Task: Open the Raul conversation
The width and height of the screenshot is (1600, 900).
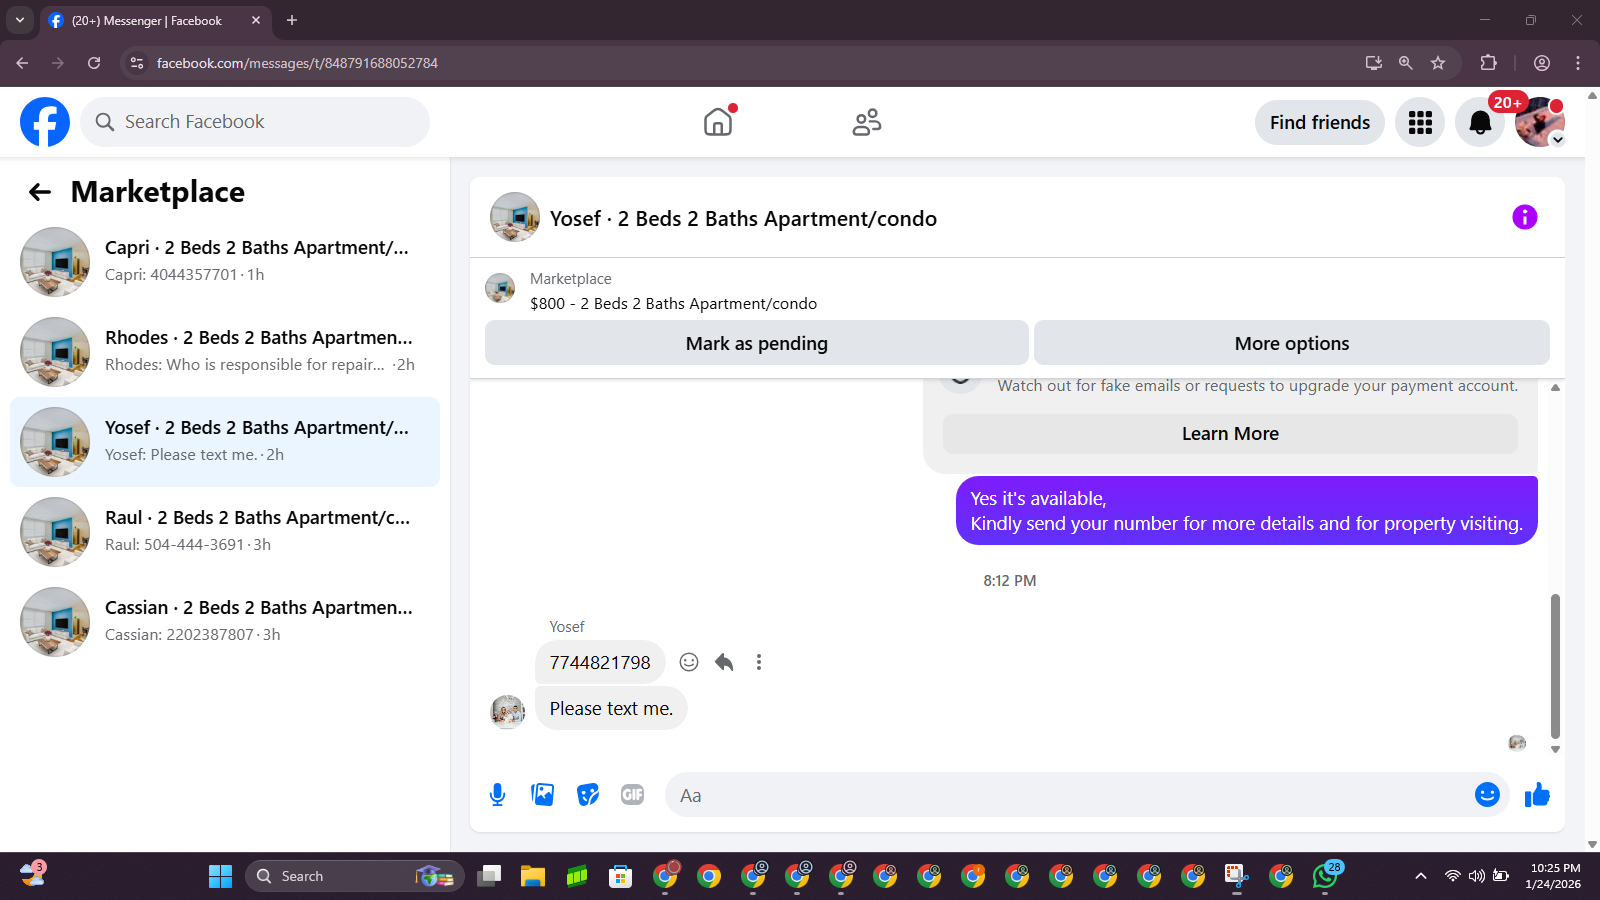Action: 225,532
